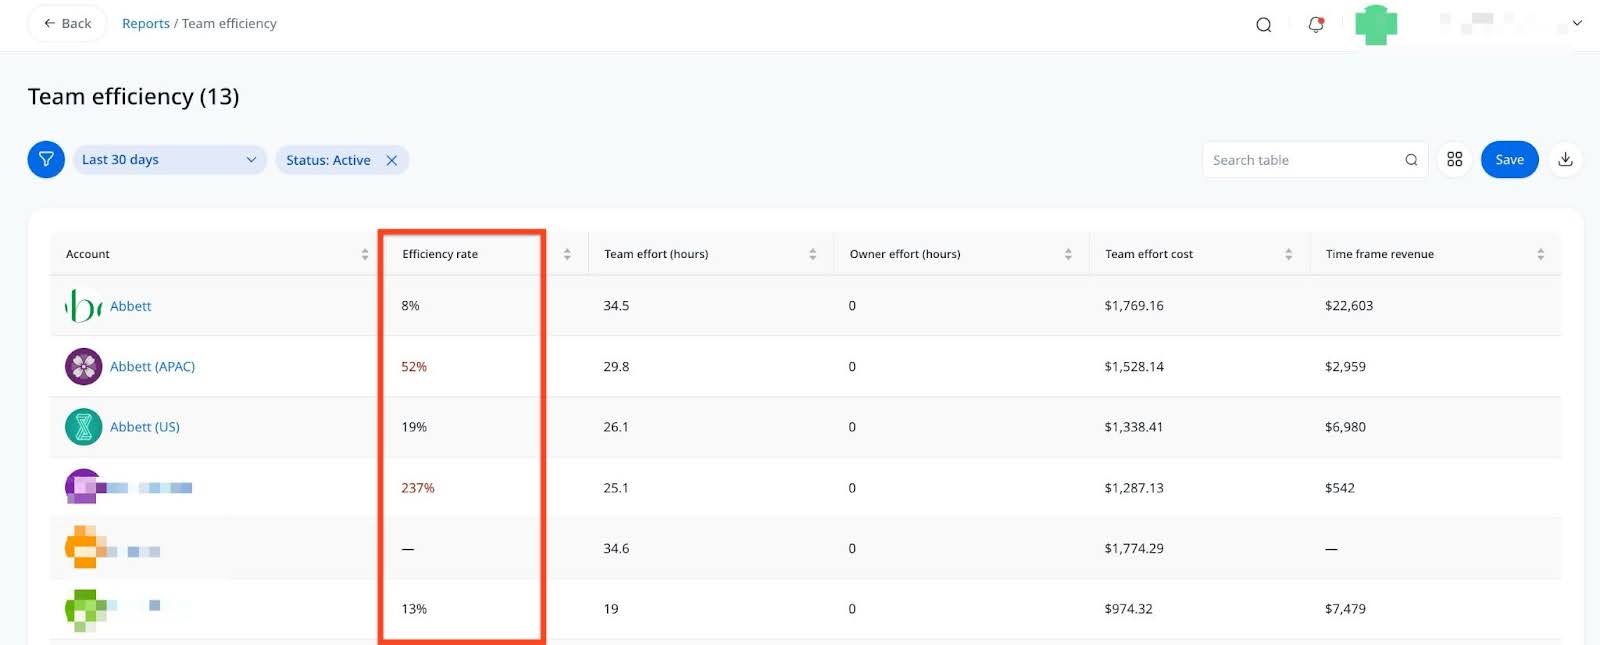Image resolution: width=1600 pixels, height=645 pixels.
Task: Sort table by Efficiency rate arrows
Action: pyautogui.click(x=567, y=255)
